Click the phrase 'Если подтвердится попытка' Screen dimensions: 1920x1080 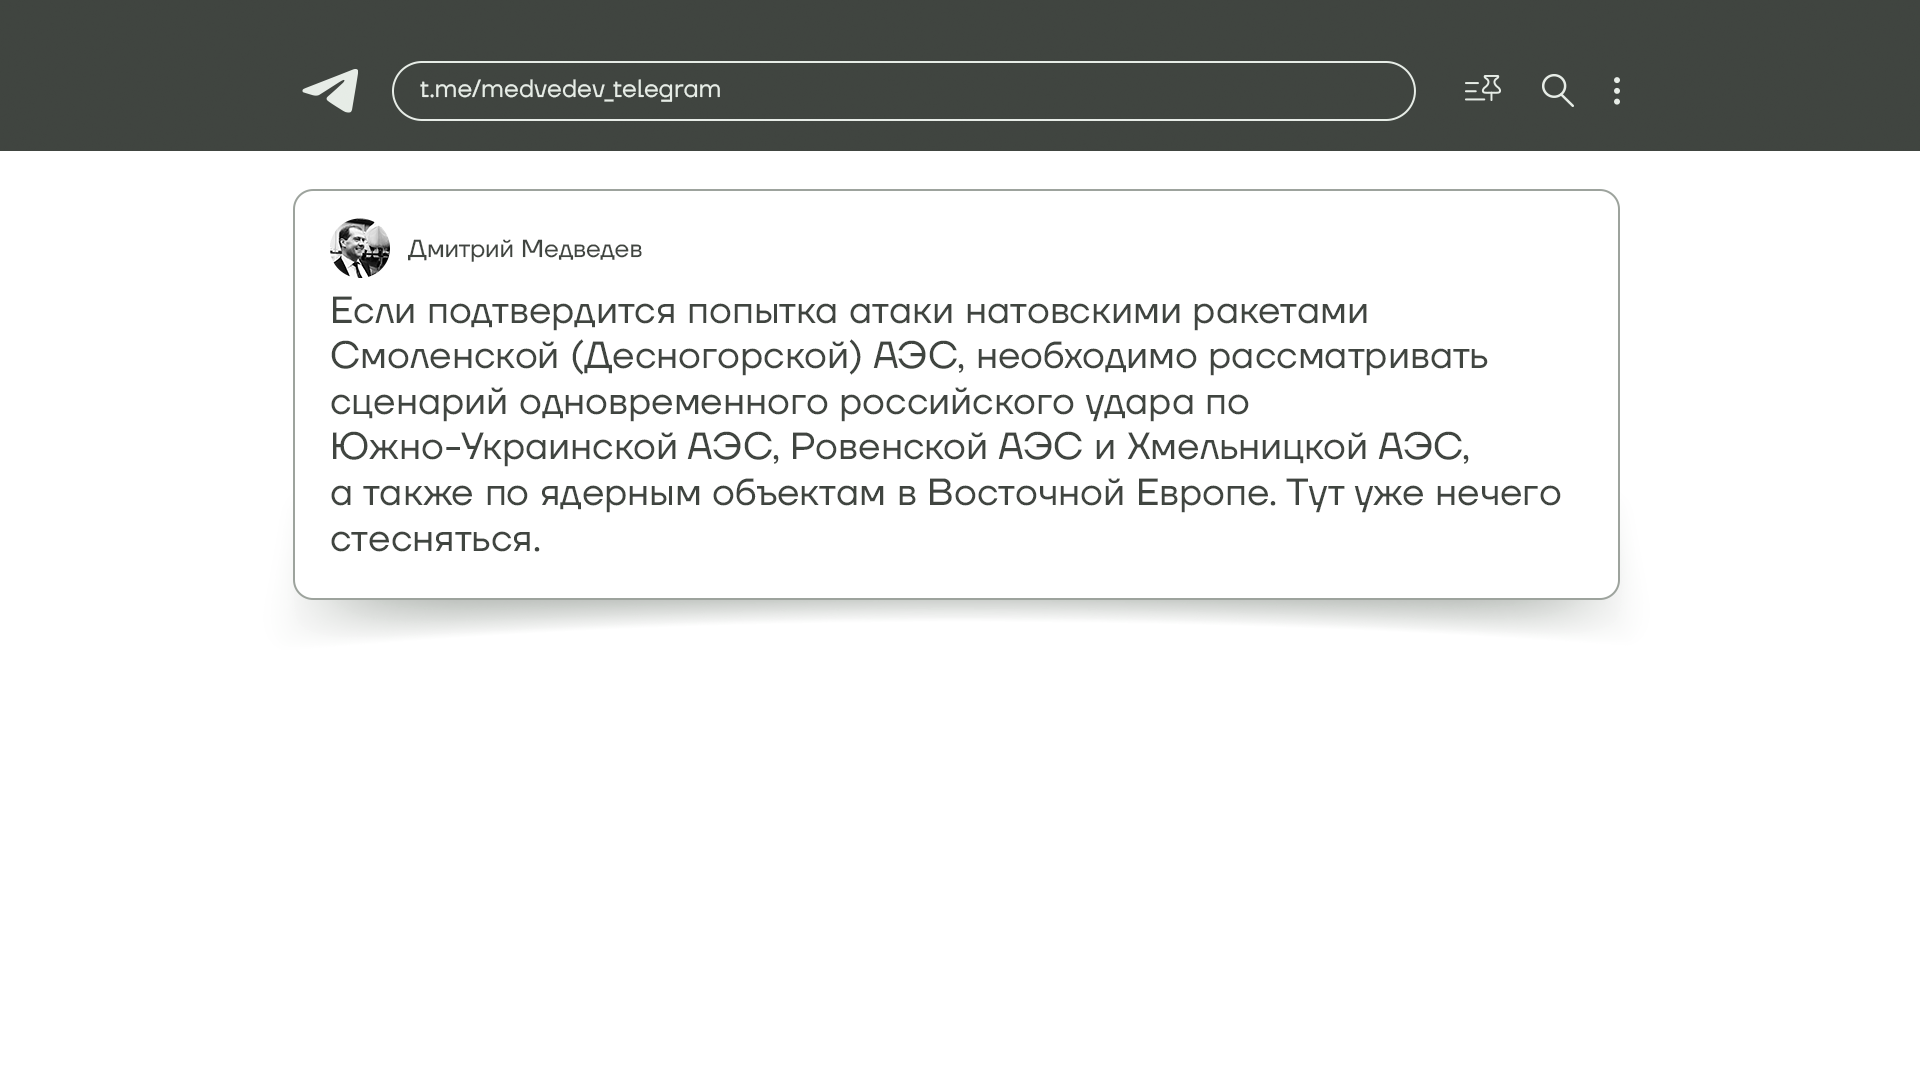pyautogui.click(x=583, y=312)
